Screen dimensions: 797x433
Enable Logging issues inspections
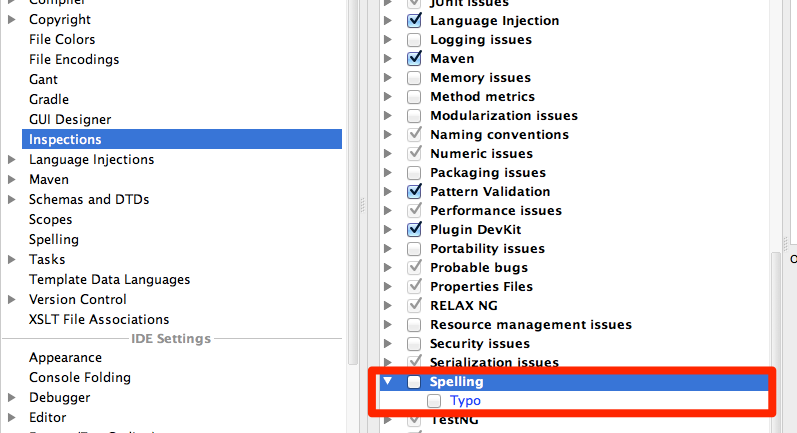click(x=413, y=40)
